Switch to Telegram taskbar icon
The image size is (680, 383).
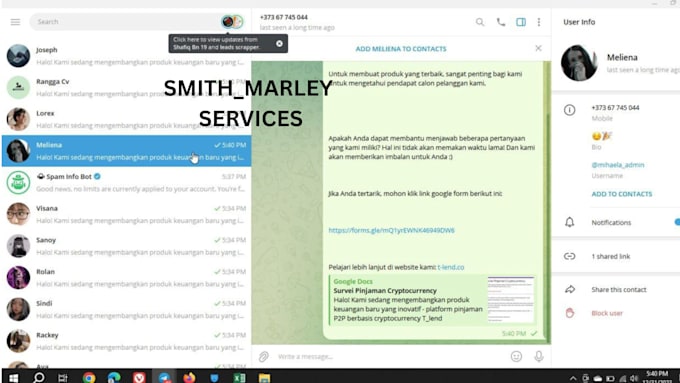(164, 377)
